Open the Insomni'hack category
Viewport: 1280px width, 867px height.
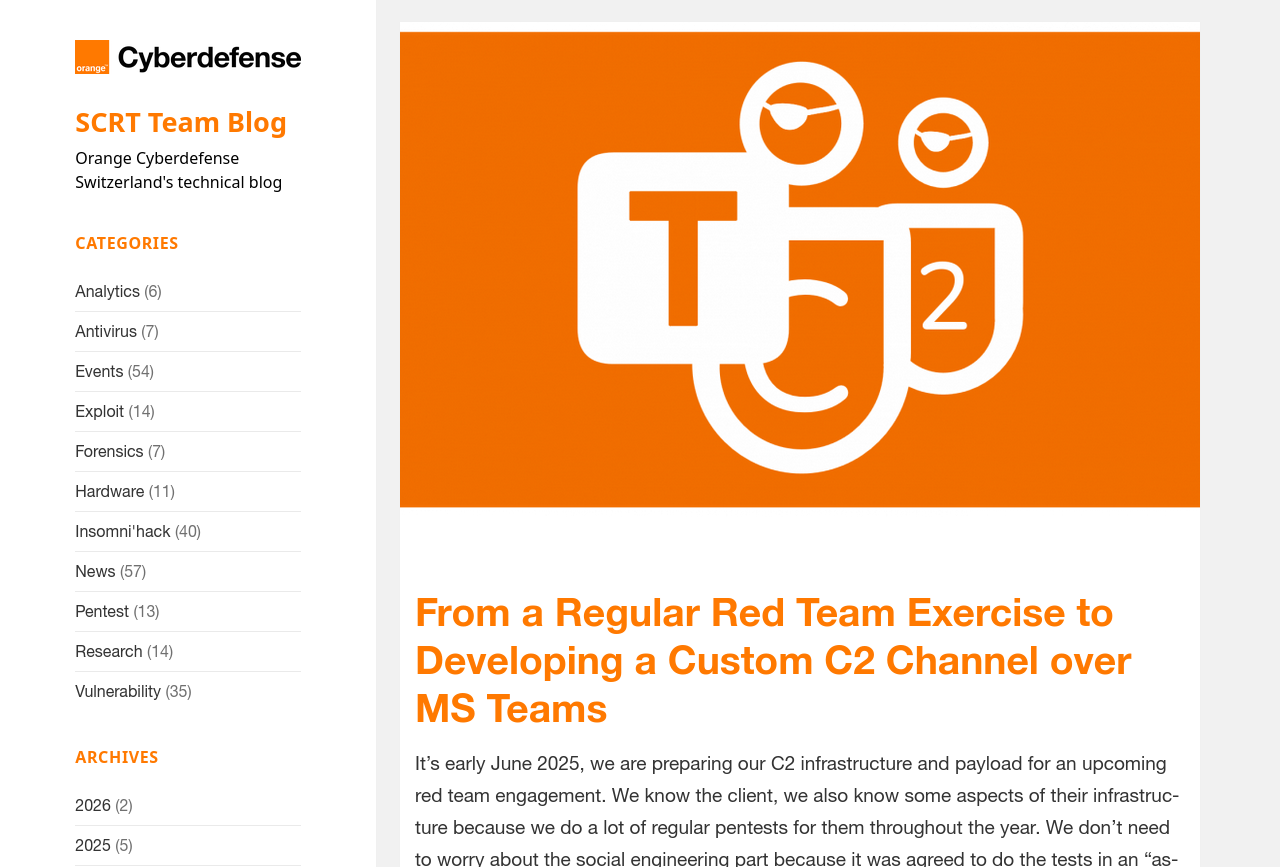point(122,532)
